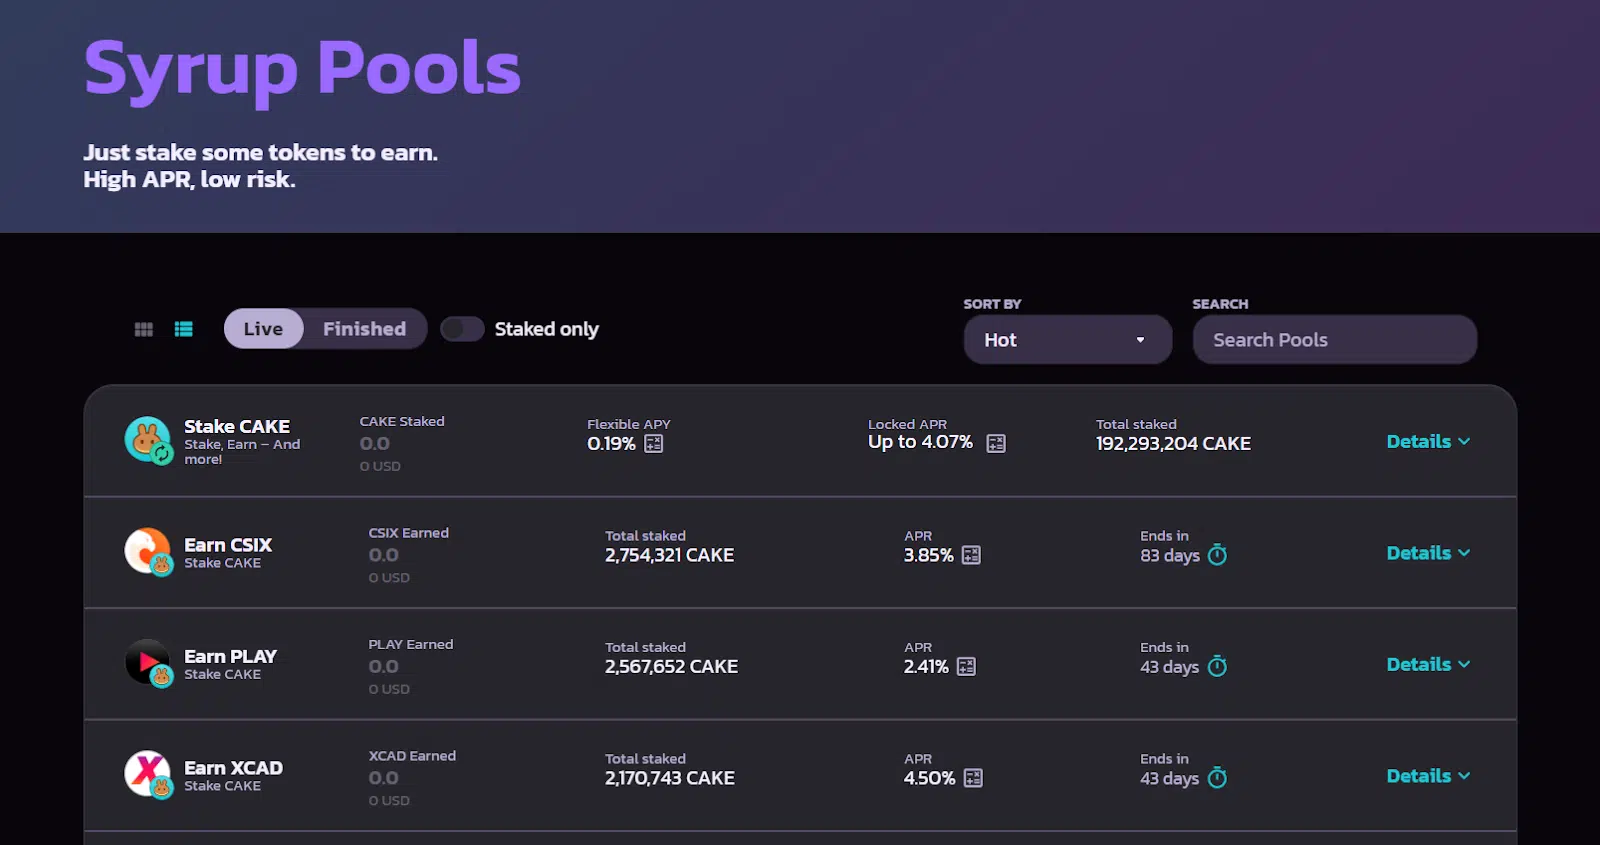Click 2,170,743 CAKE total staked value

click(670, 778)
